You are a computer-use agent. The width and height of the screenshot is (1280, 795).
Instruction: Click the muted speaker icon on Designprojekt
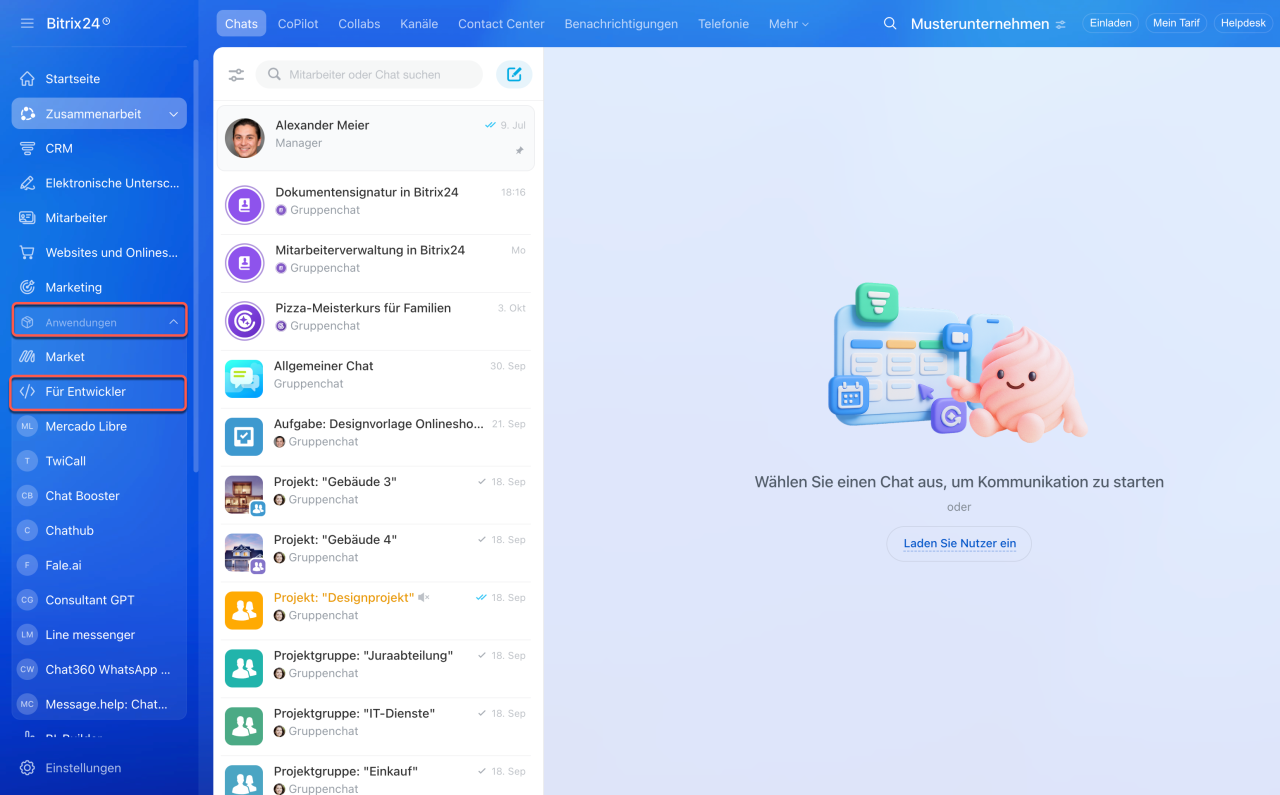(x=423, y=597)
